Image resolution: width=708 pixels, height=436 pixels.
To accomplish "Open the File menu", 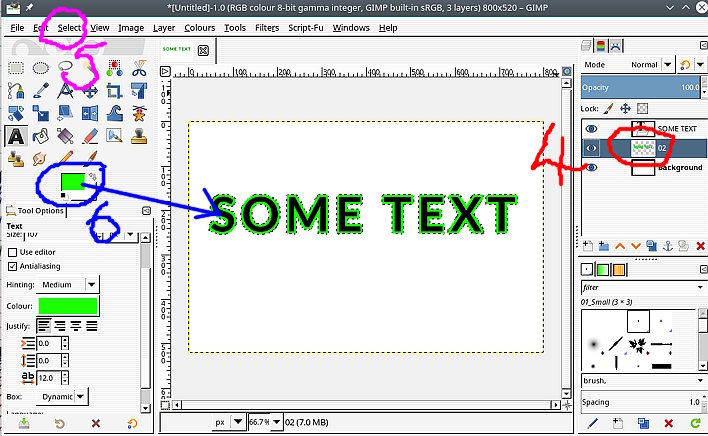I will tap(17, 28).
